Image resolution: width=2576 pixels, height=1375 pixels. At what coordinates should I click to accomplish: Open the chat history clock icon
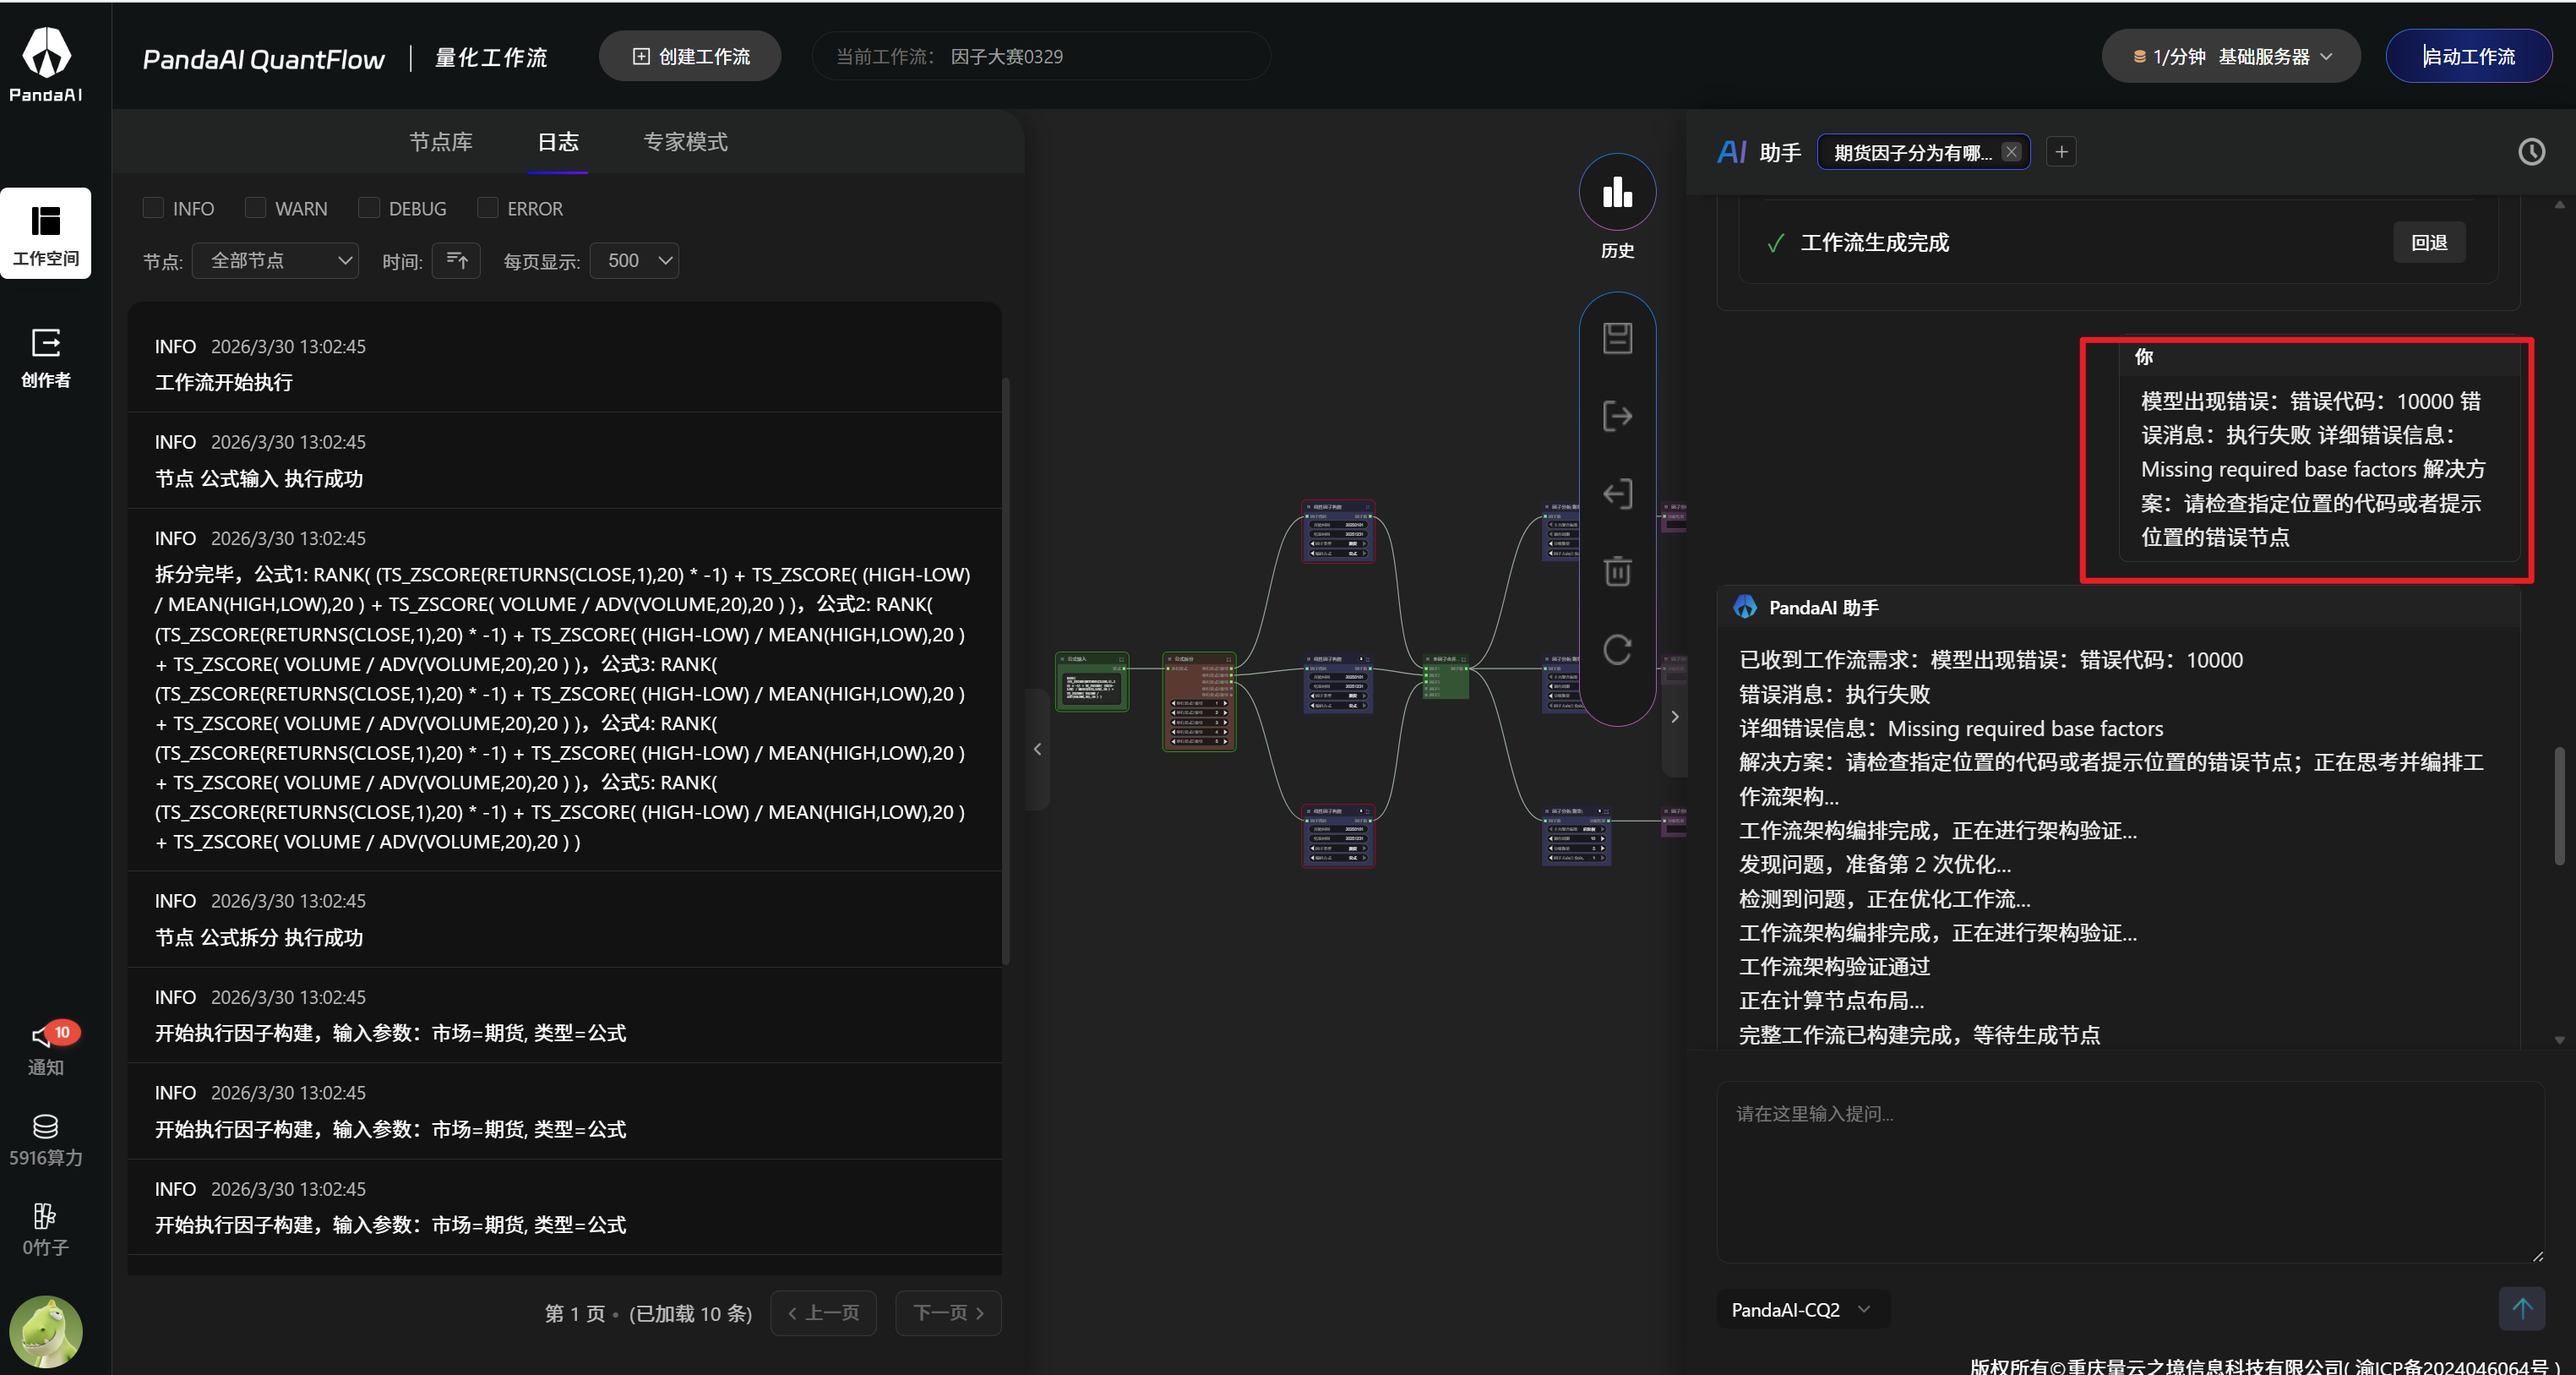(2531, 152)
